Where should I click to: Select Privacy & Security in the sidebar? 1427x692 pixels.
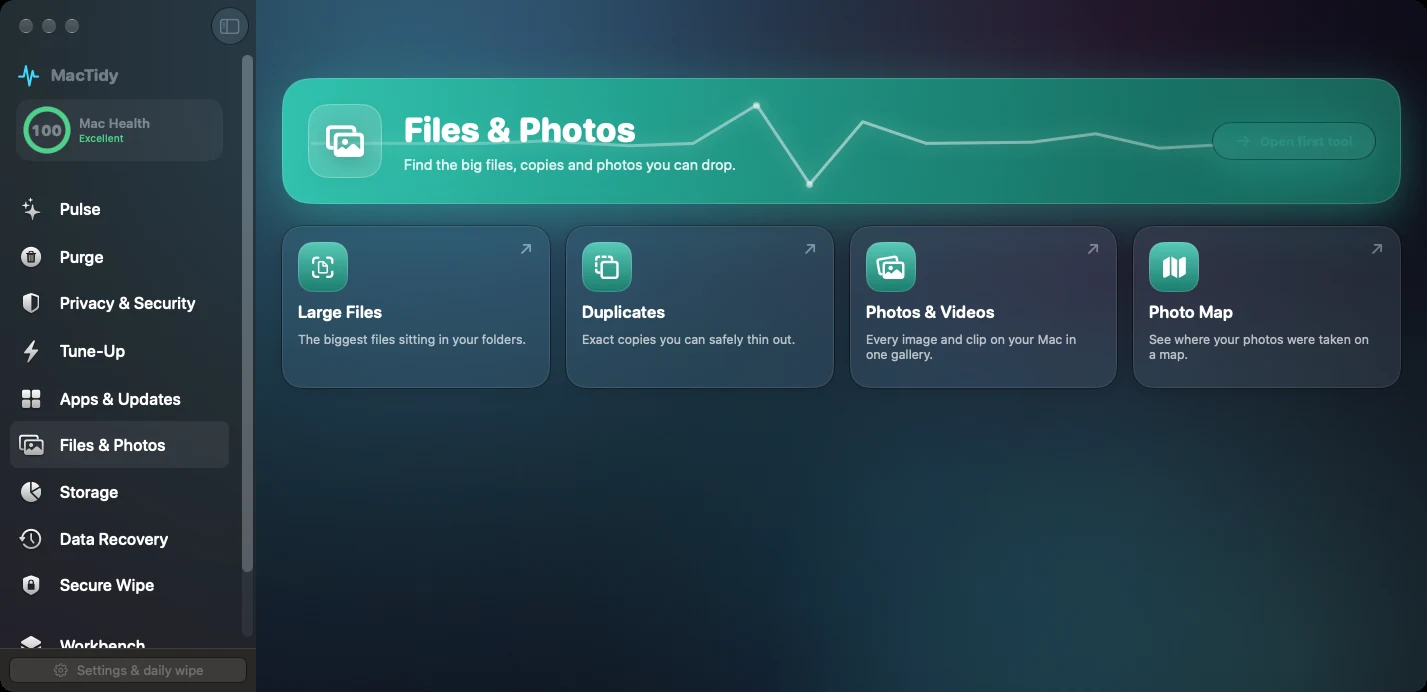[119, 303]
